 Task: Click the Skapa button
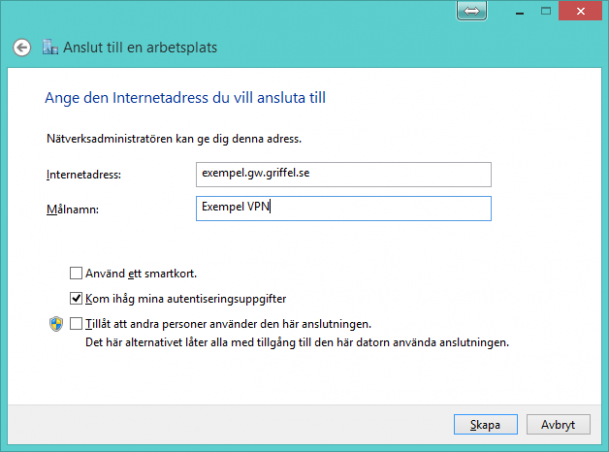[485, 424]
